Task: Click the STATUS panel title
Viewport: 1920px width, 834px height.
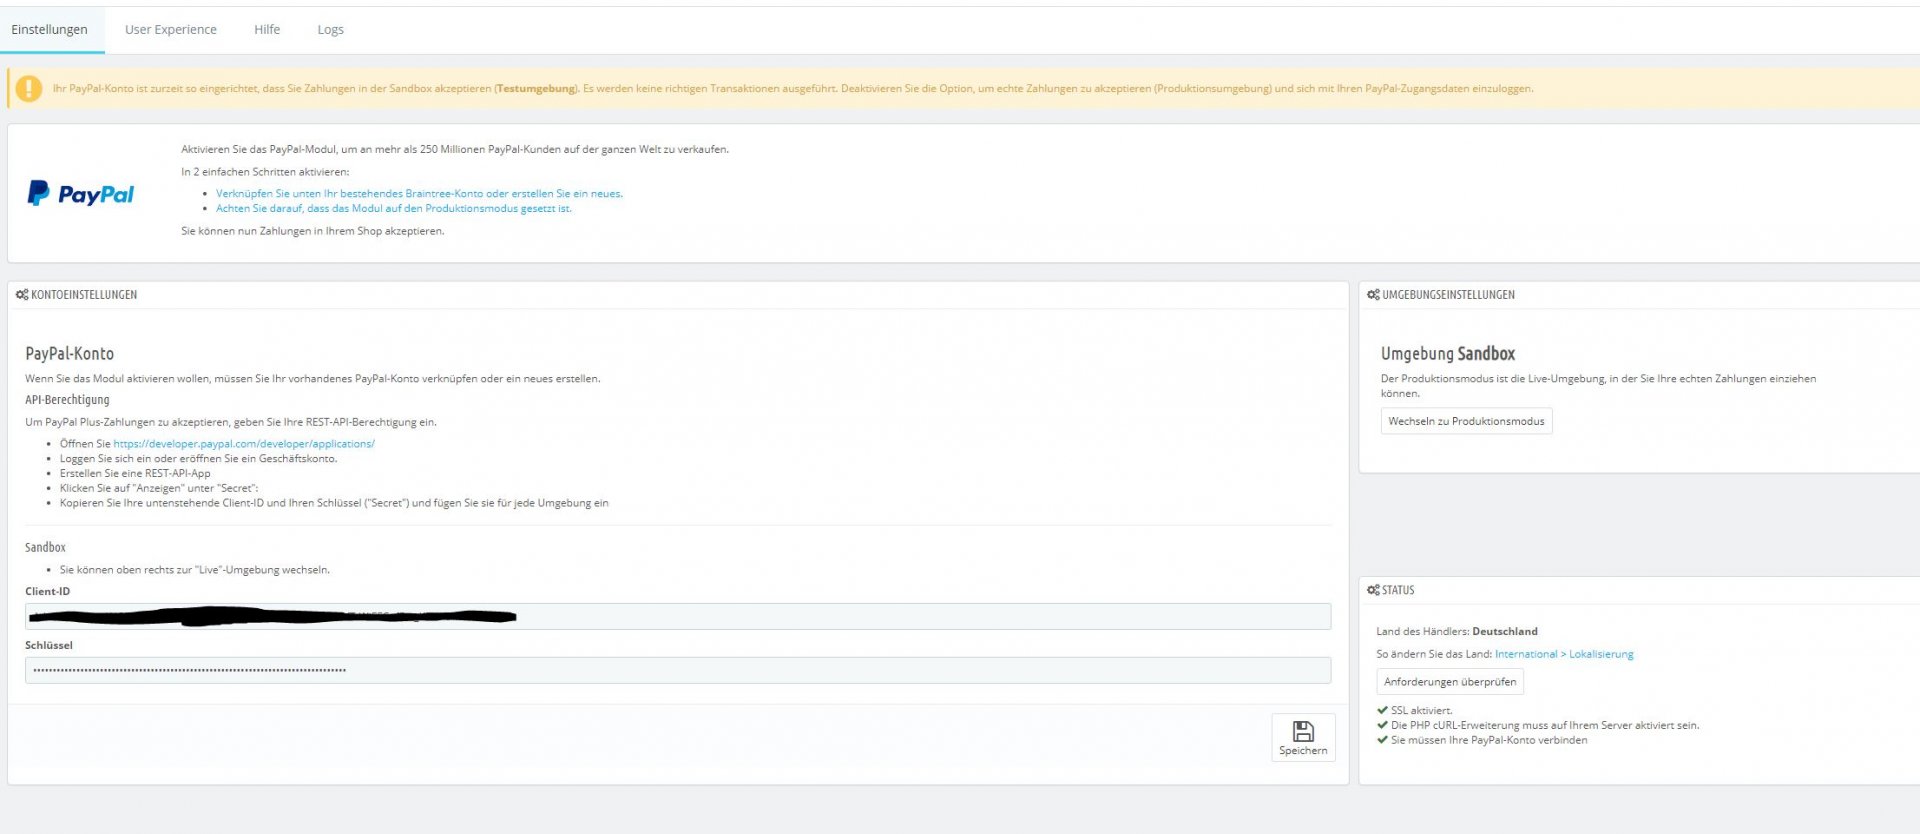Action: coord(1398,590)
